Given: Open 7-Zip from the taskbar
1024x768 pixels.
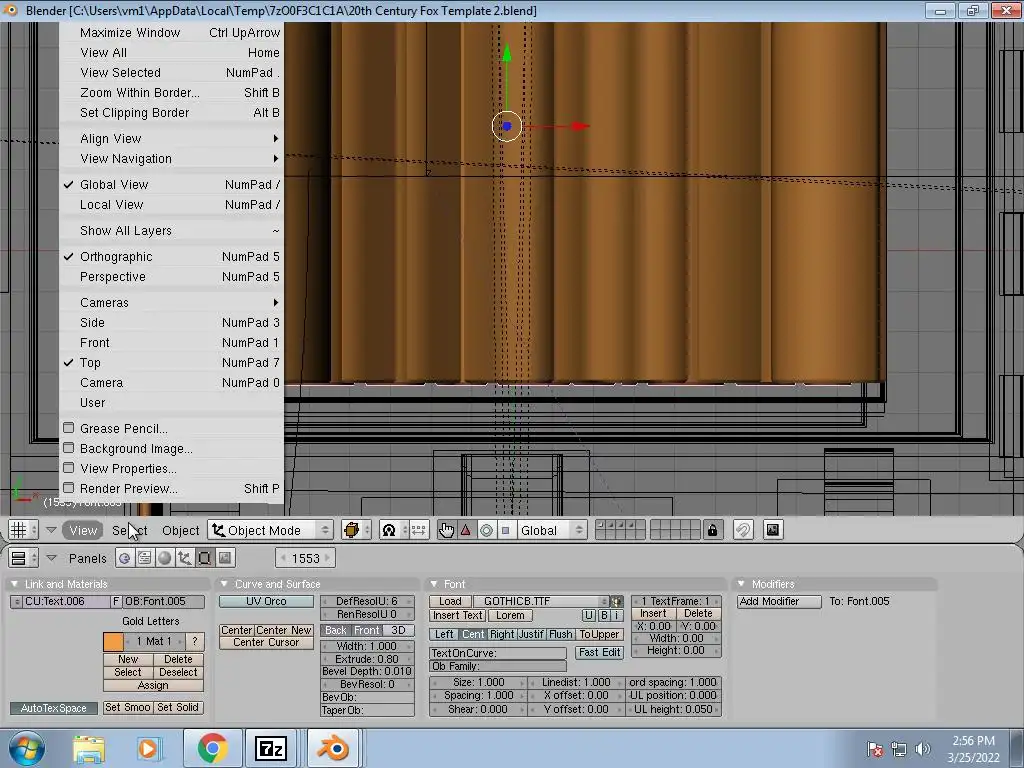Looking at the screenshot, I should tap(271, 748).
